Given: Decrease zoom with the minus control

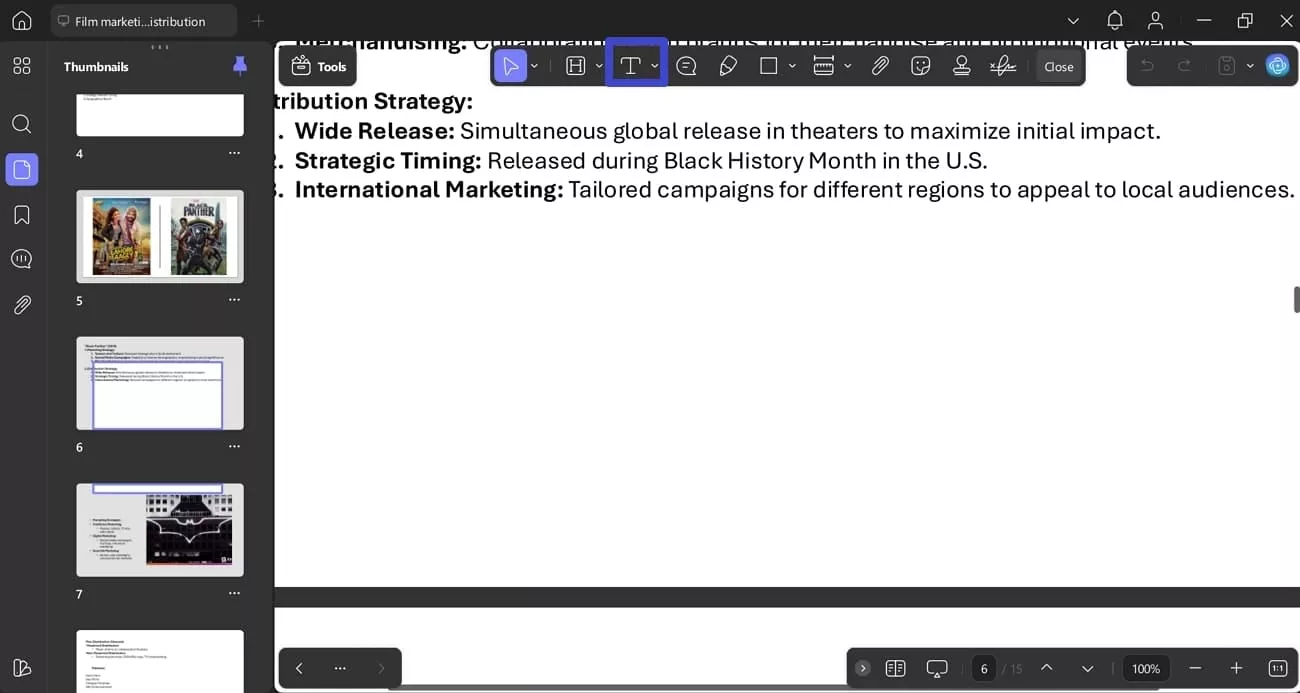Looking at the screenshot, I should pyautogui.click(x=1195, y=668).
